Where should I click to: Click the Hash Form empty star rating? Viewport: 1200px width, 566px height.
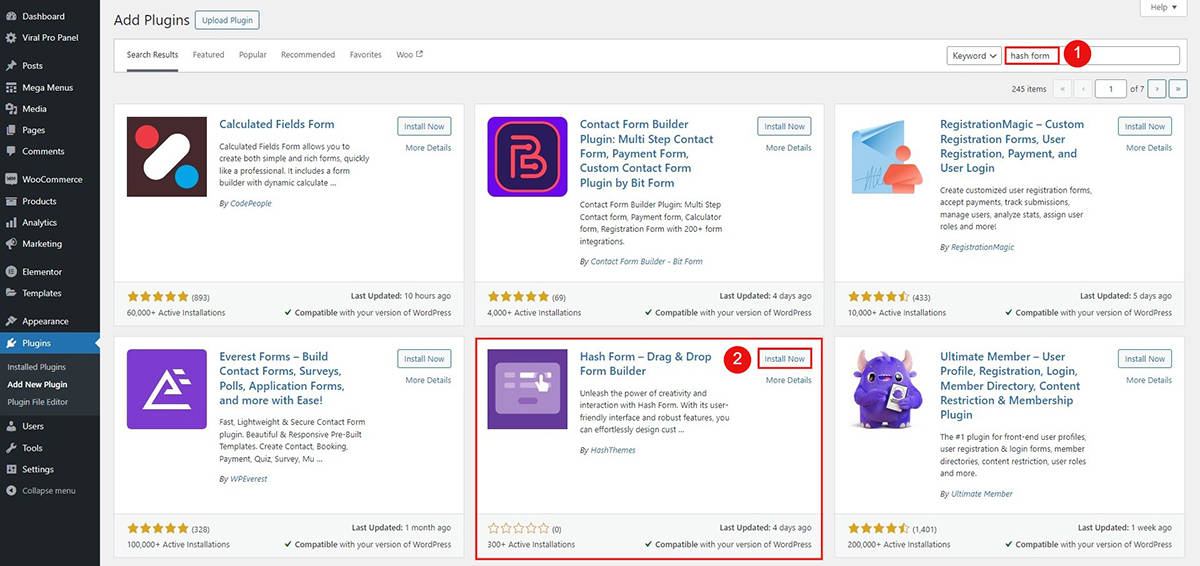(x=518, y=529)
